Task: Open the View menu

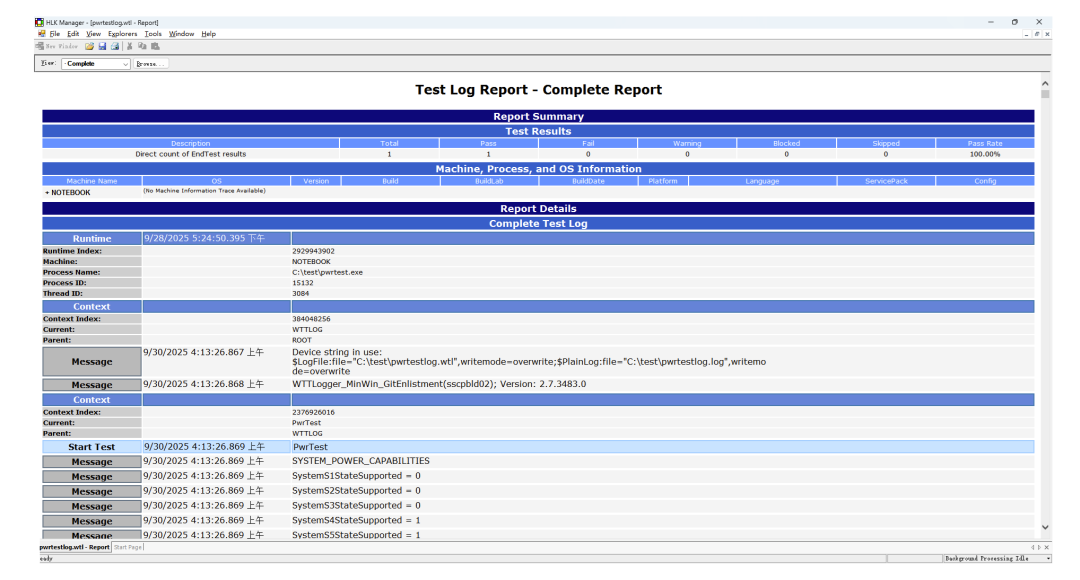Action: coord(94,34)
